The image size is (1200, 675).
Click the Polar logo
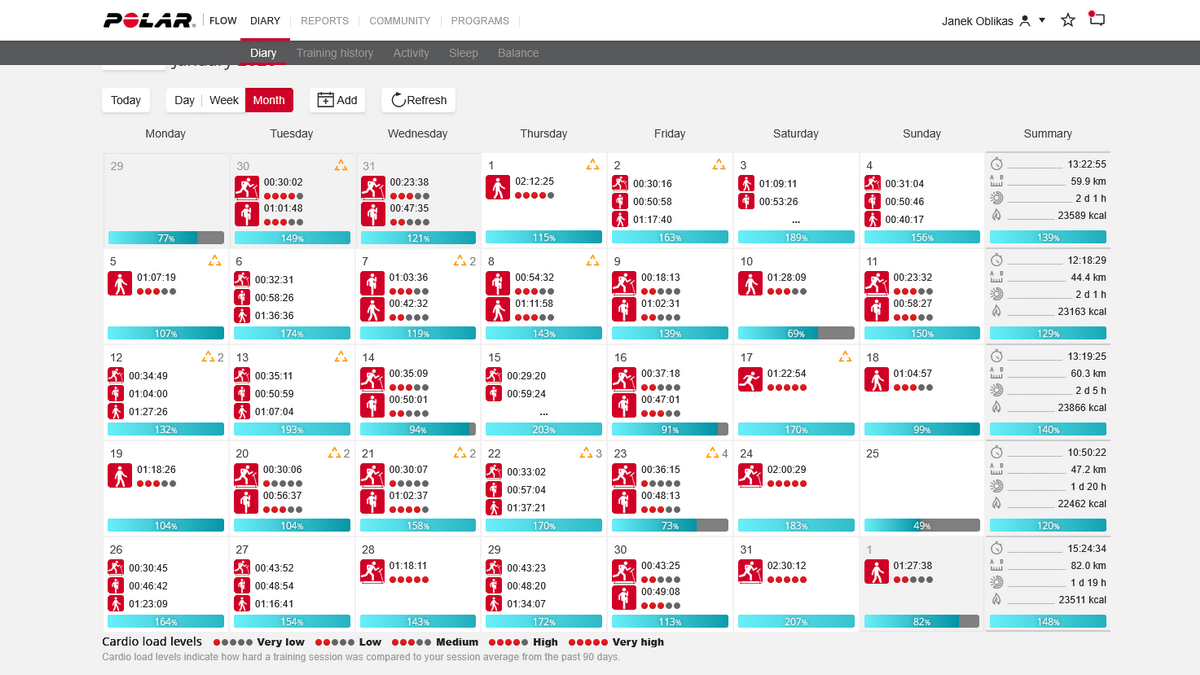[151, 20]
